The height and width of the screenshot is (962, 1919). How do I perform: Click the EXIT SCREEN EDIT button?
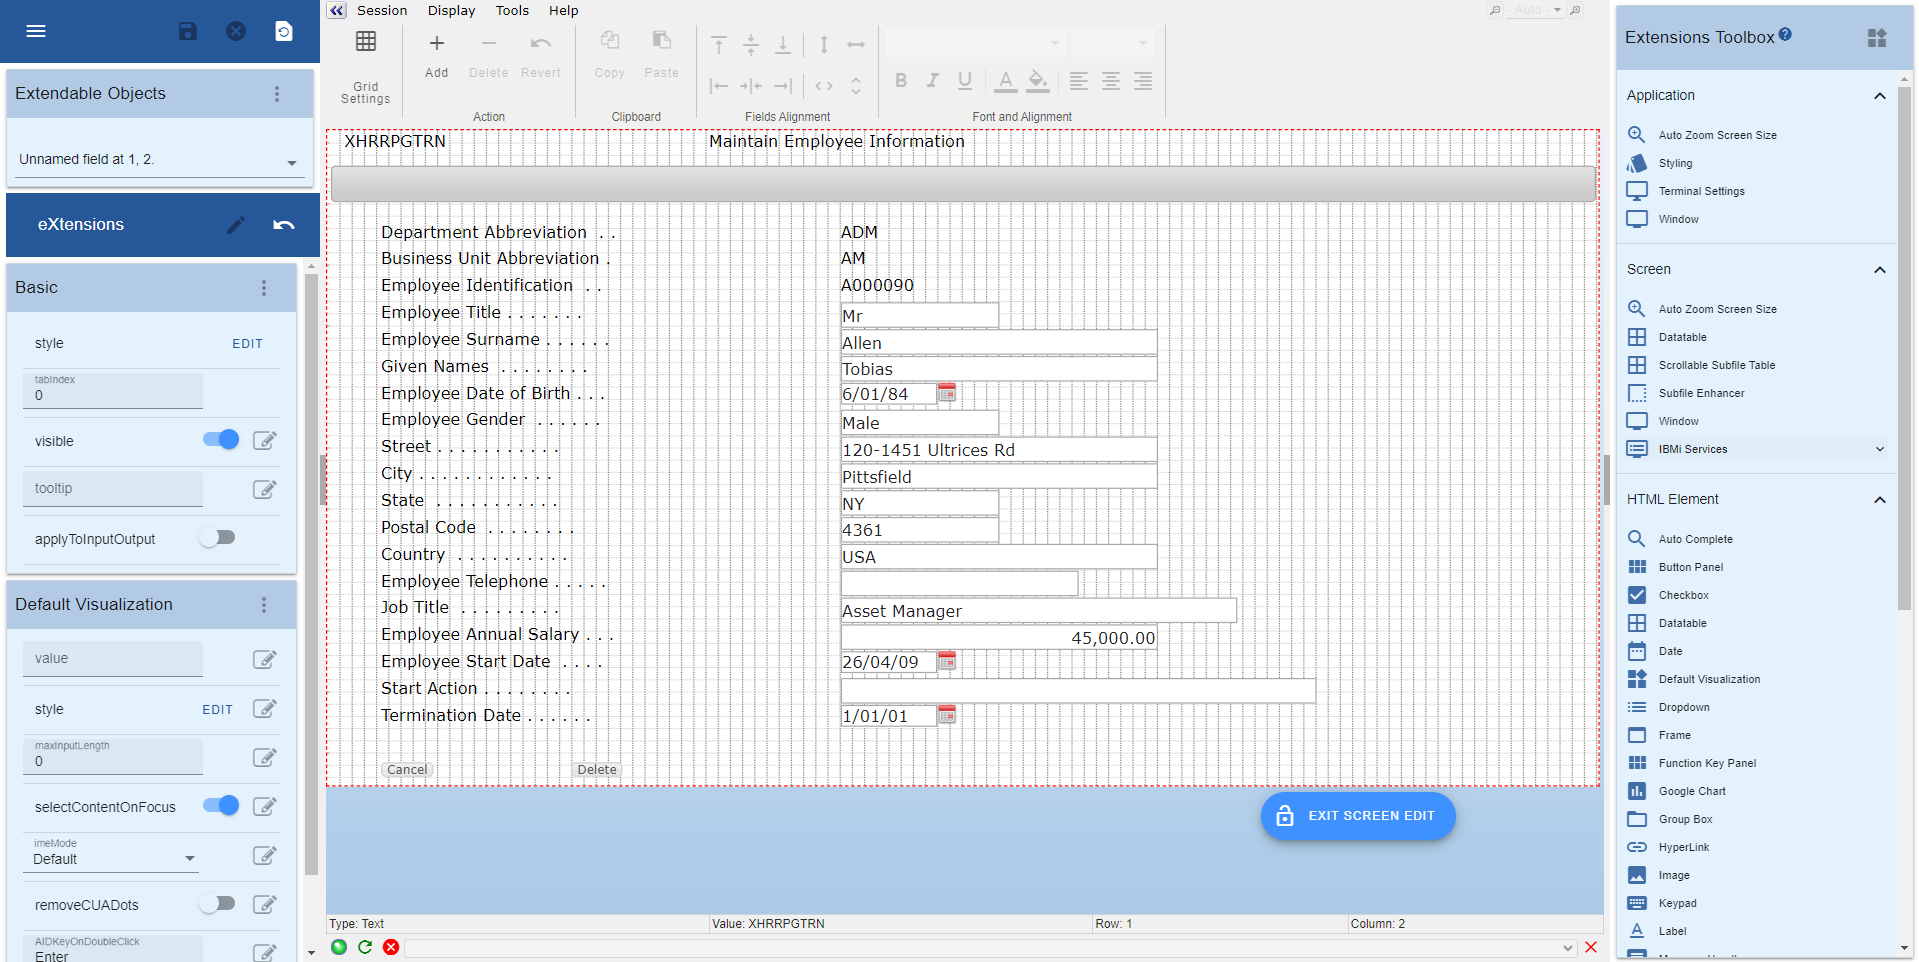(1357, 816)
